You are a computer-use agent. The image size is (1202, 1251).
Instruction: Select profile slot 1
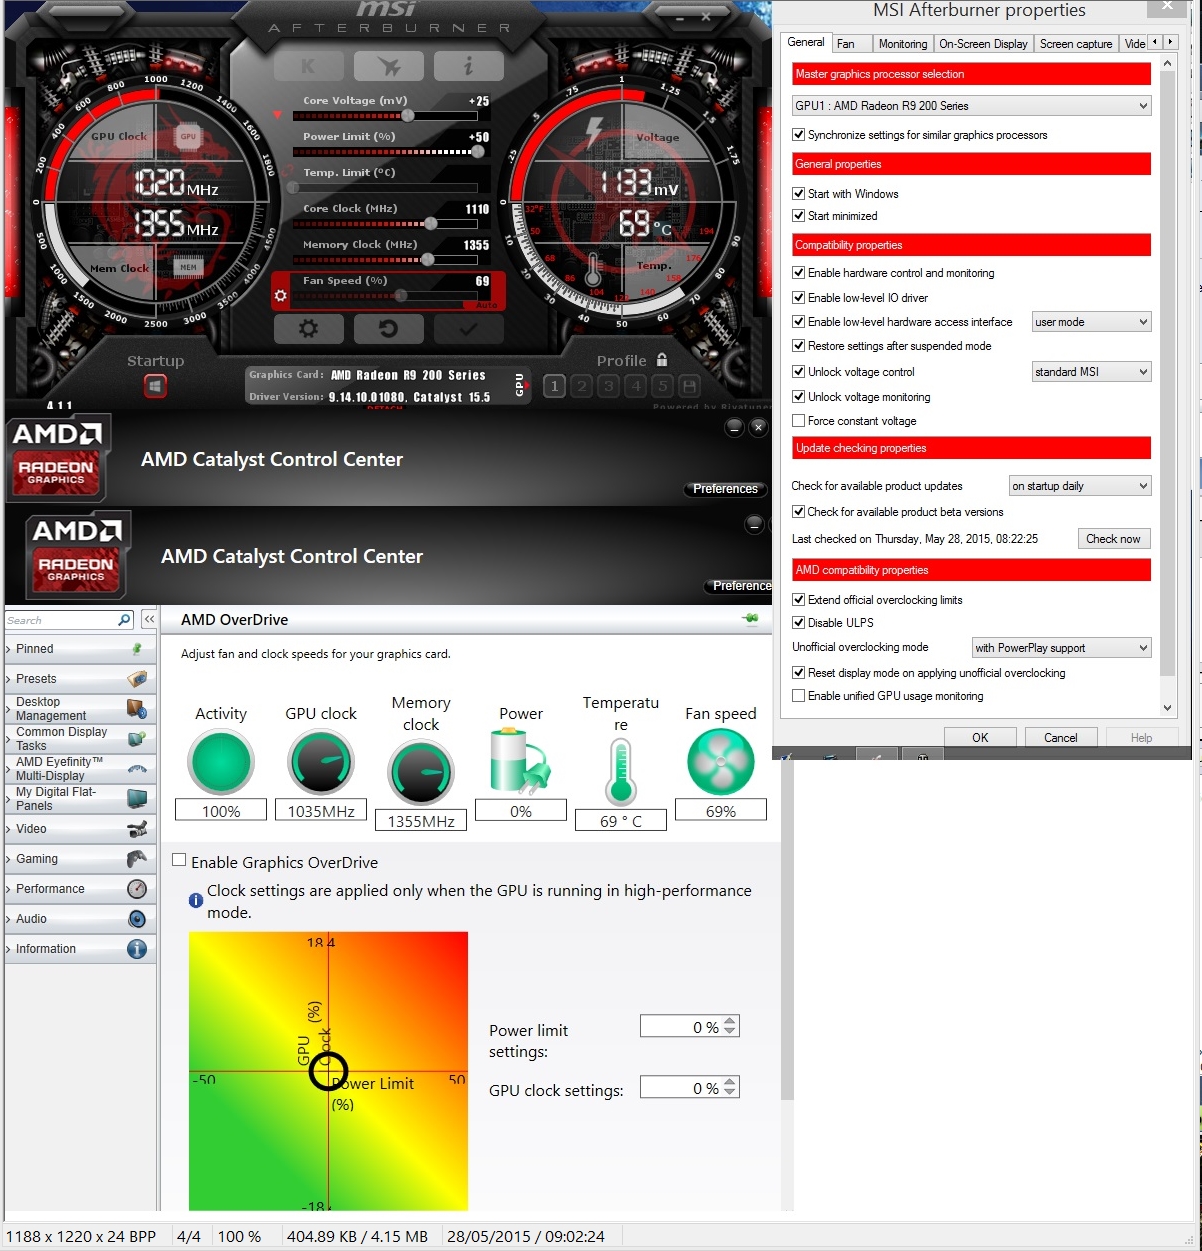click(555, 386)
